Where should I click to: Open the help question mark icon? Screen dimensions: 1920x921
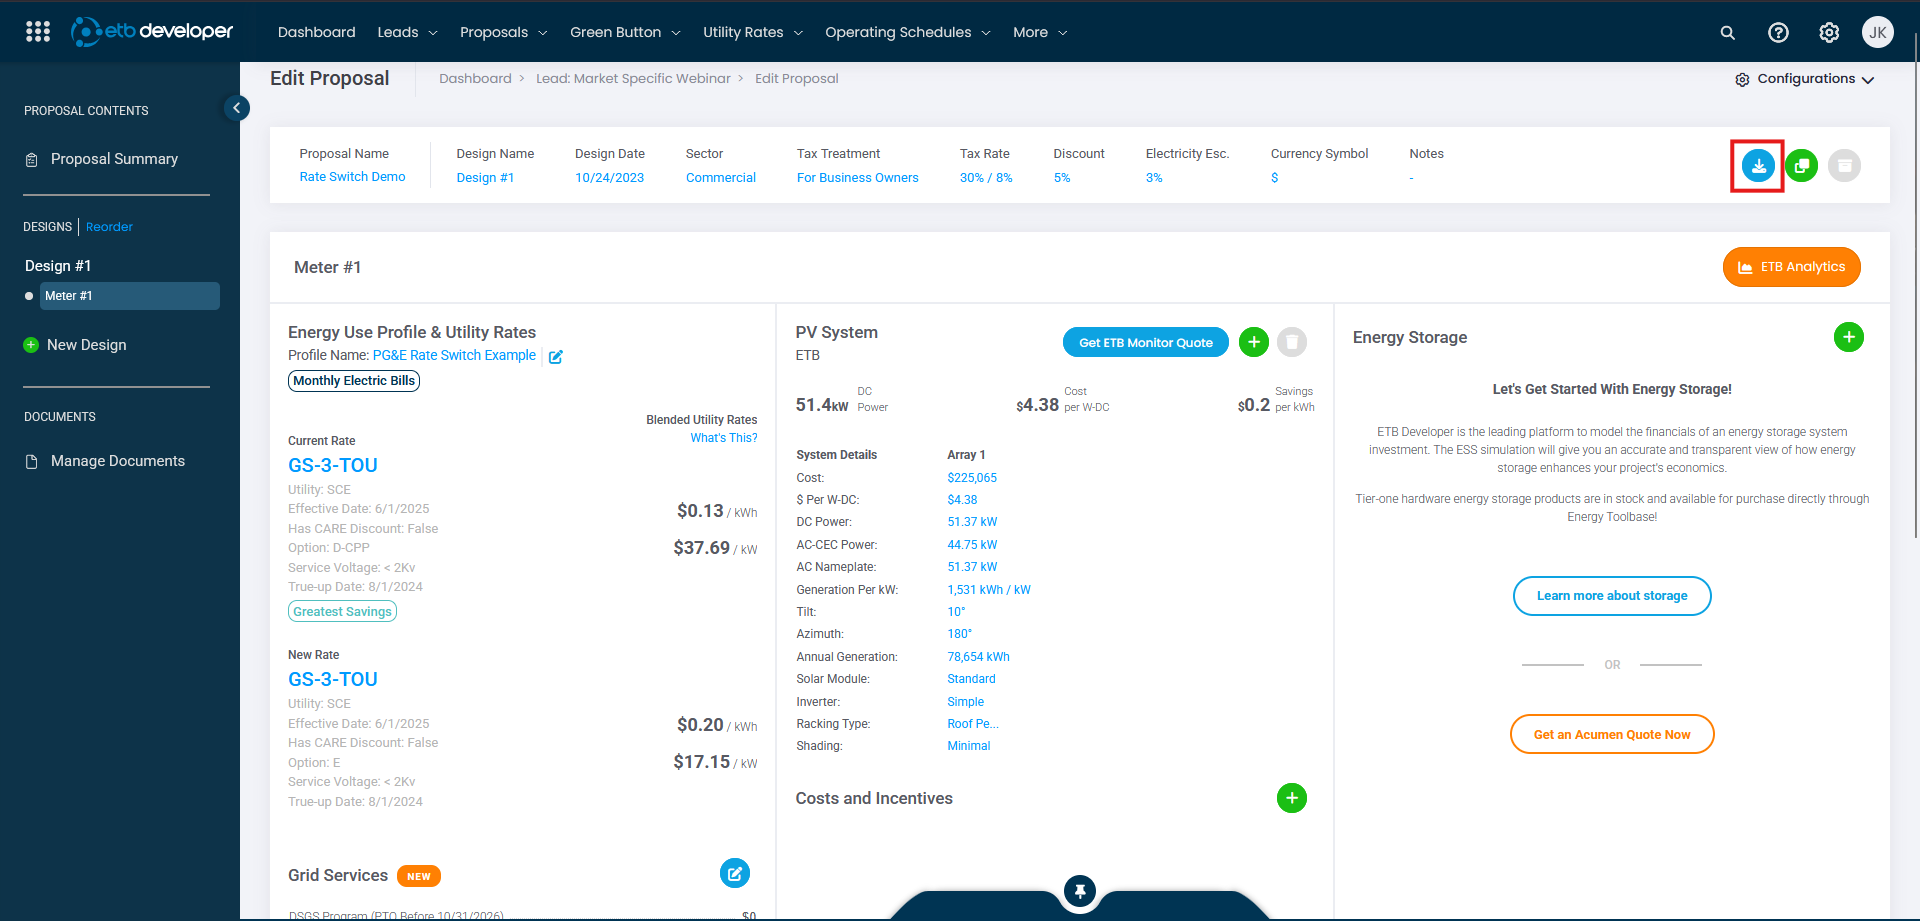click(x=1778, y=33)
